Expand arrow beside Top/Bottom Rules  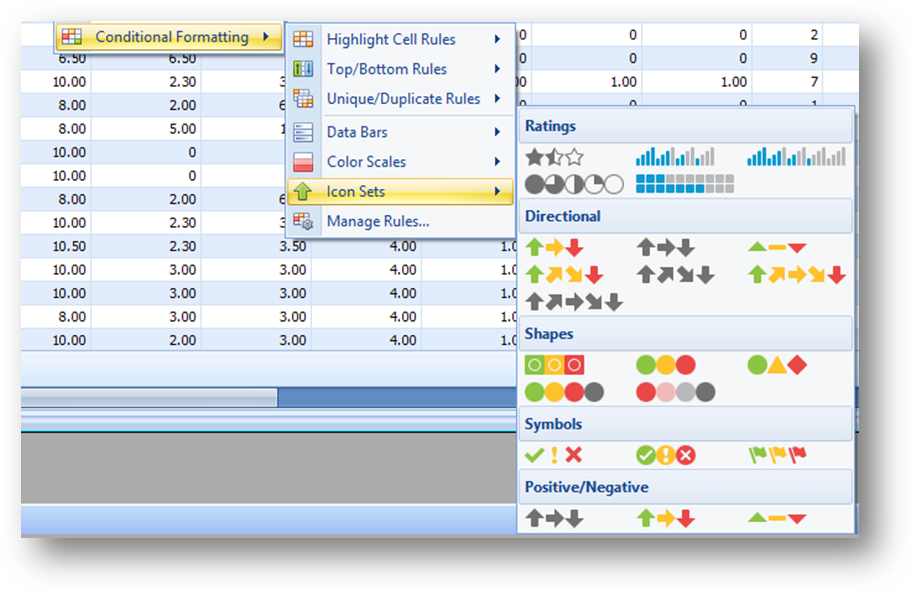[x=497, y=69]
